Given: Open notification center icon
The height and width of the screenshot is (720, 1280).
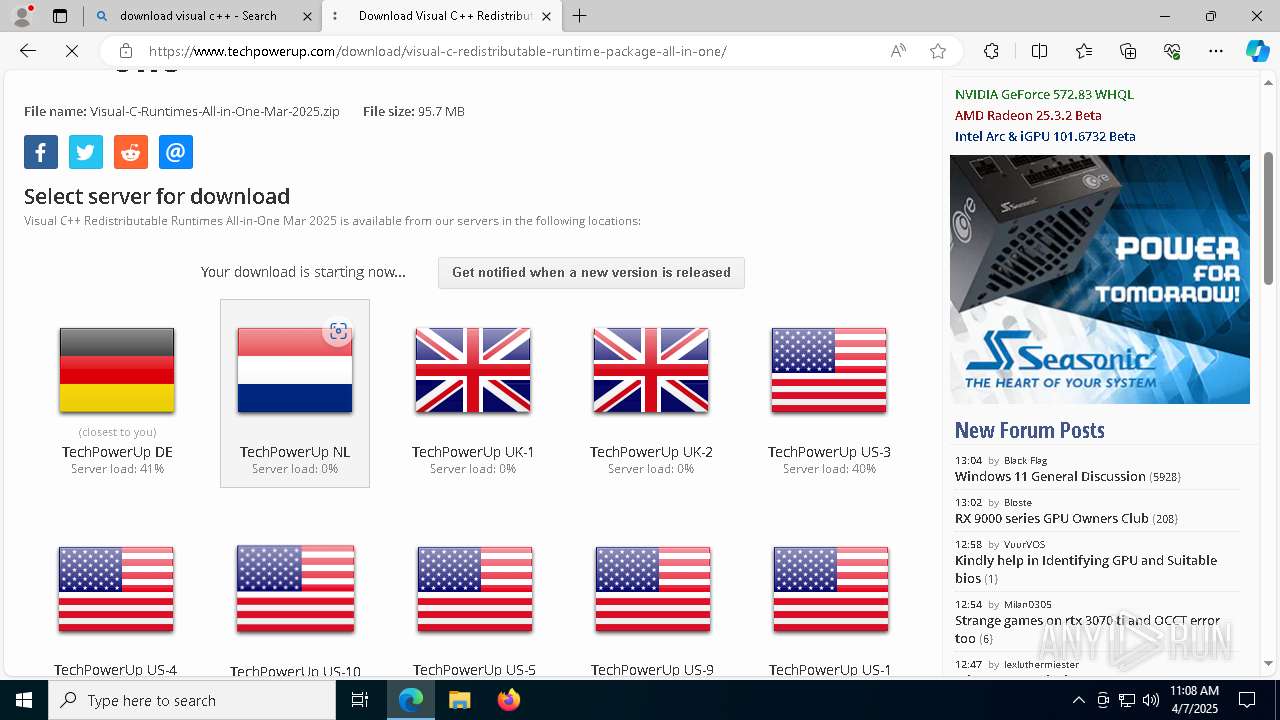Looking at the screenshot, I should 1247,700.
